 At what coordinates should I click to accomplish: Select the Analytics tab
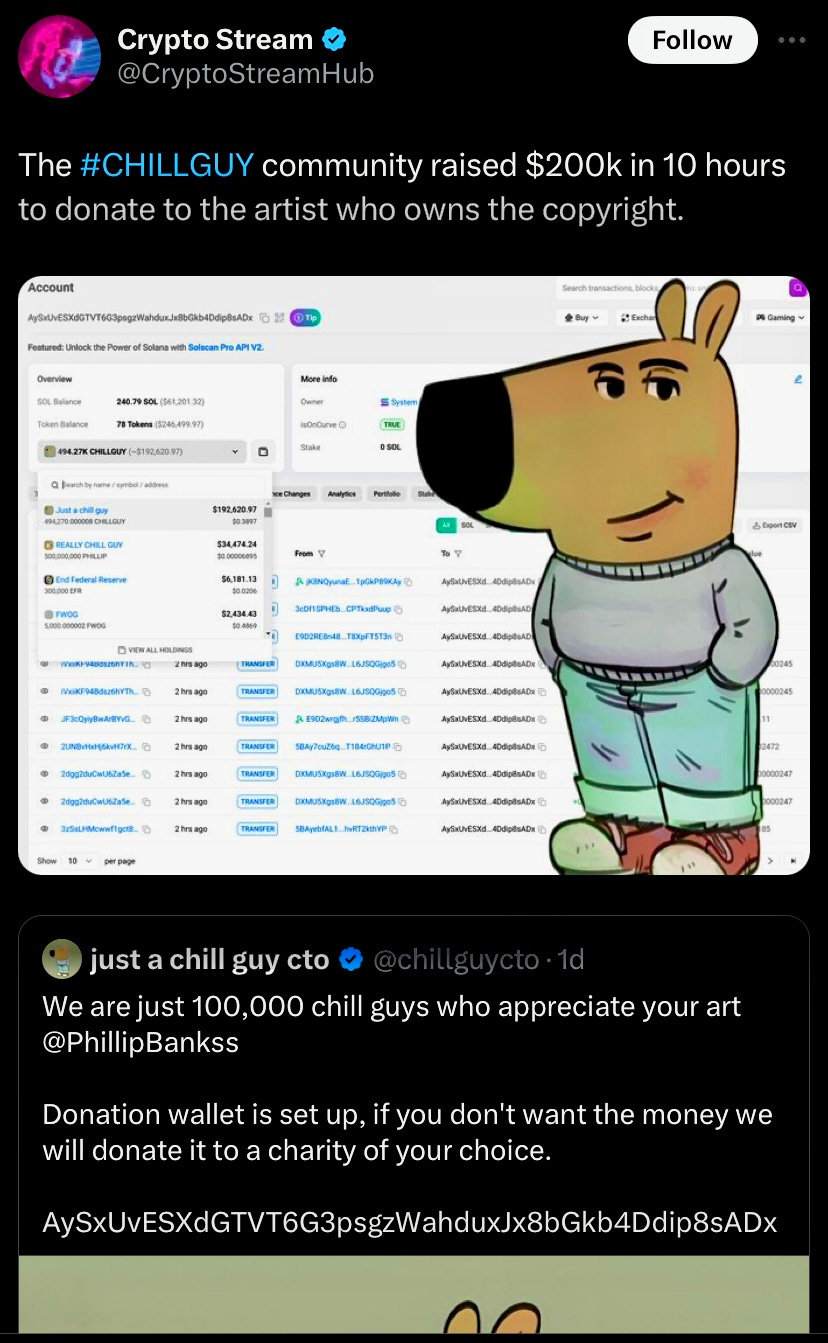pyautogui.click(x=341, y=493)
